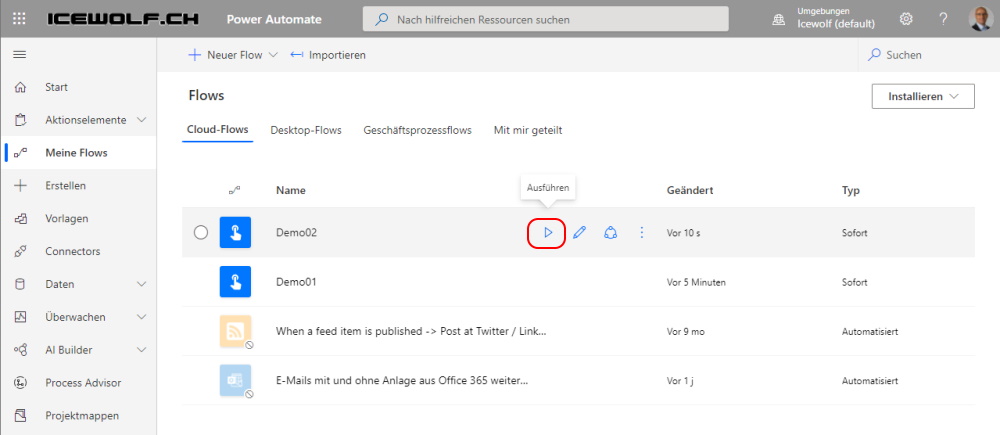Viewport: 1000px width, 435px height.
Task: Select Meine Flows in the sidebar
Action: [78, 152]
